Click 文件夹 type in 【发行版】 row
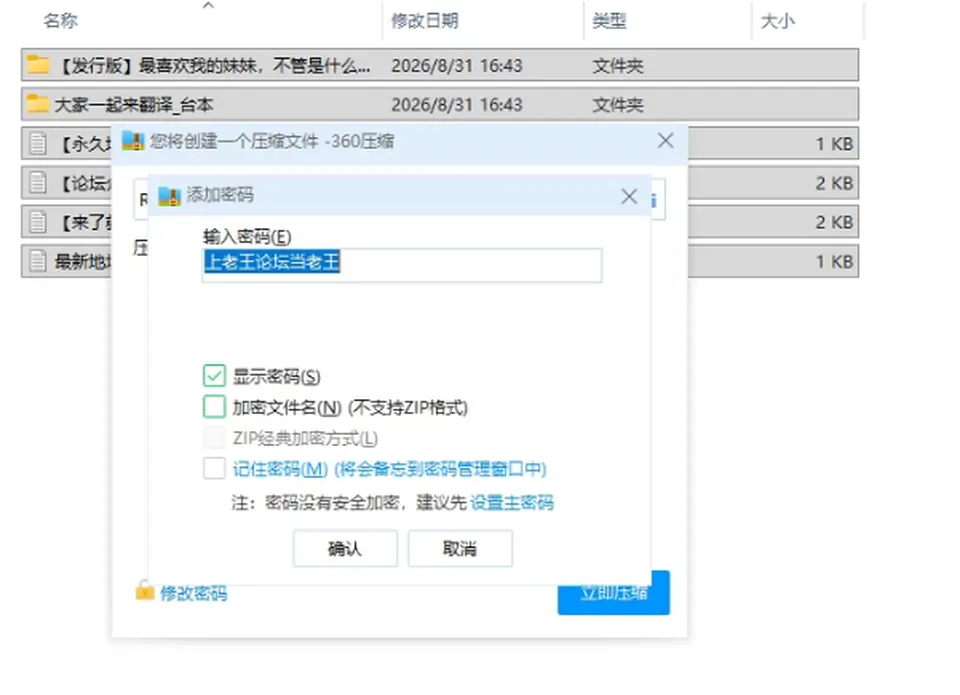Image resolution: width=960 pixels, height=695 pixels. click(618, 66)
